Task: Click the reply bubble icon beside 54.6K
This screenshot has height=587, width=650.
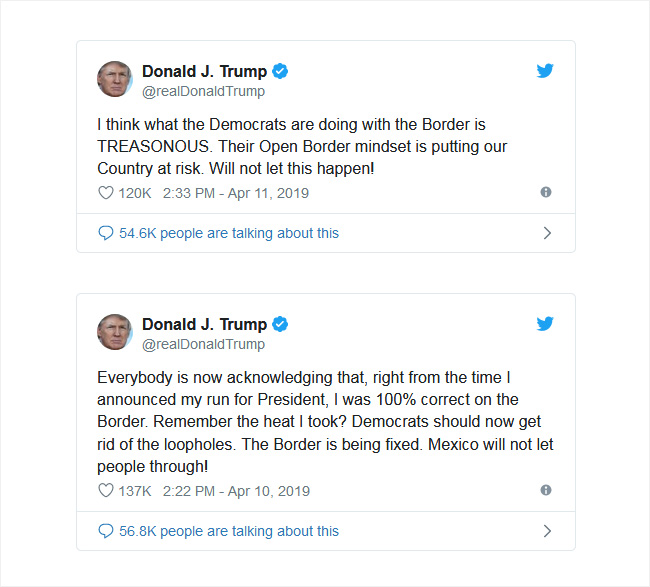Action: click(x=106, y=233)
